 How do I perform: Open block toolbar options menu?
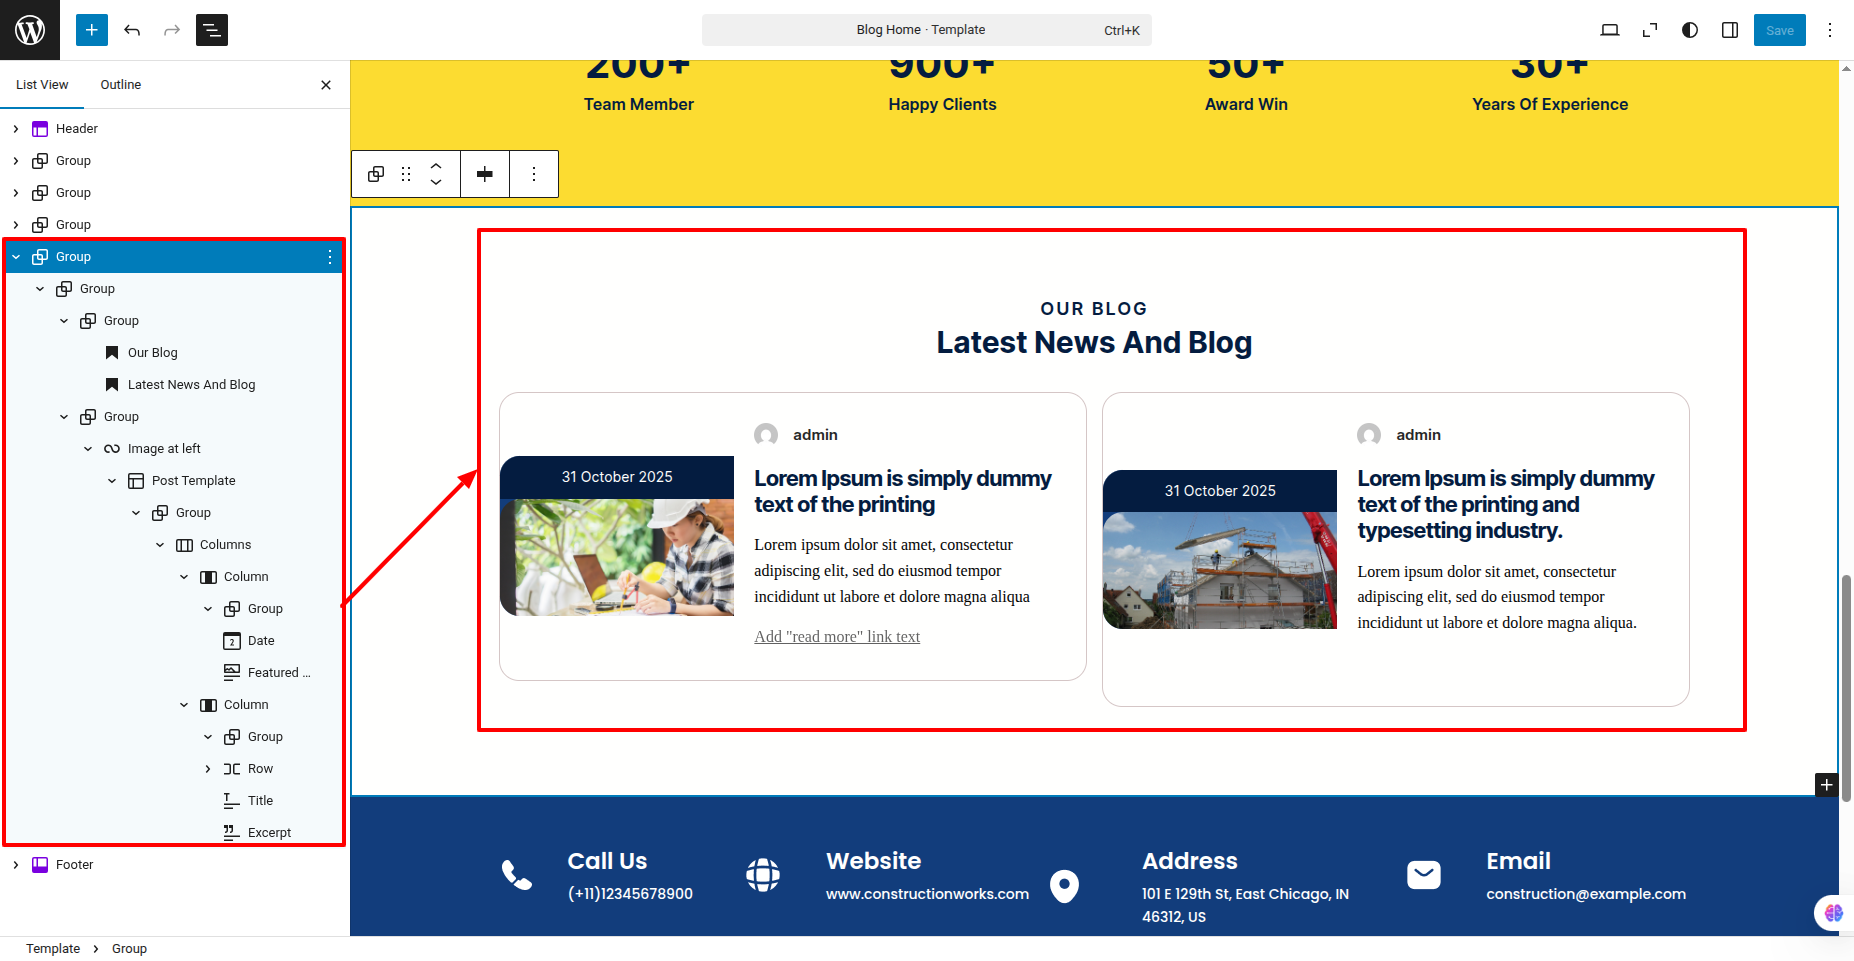pyautogui.click(x=534, y=174)
